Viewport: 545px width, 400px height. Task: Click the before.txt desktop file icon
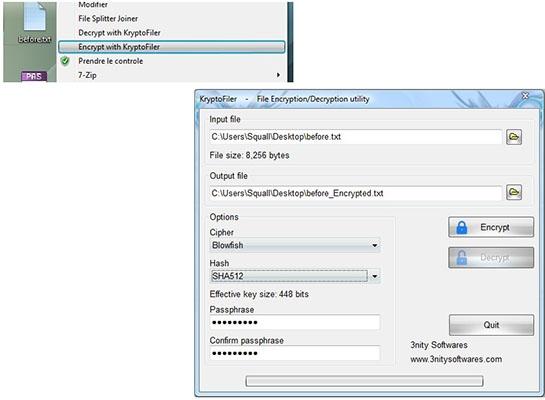tap(34, 23)
